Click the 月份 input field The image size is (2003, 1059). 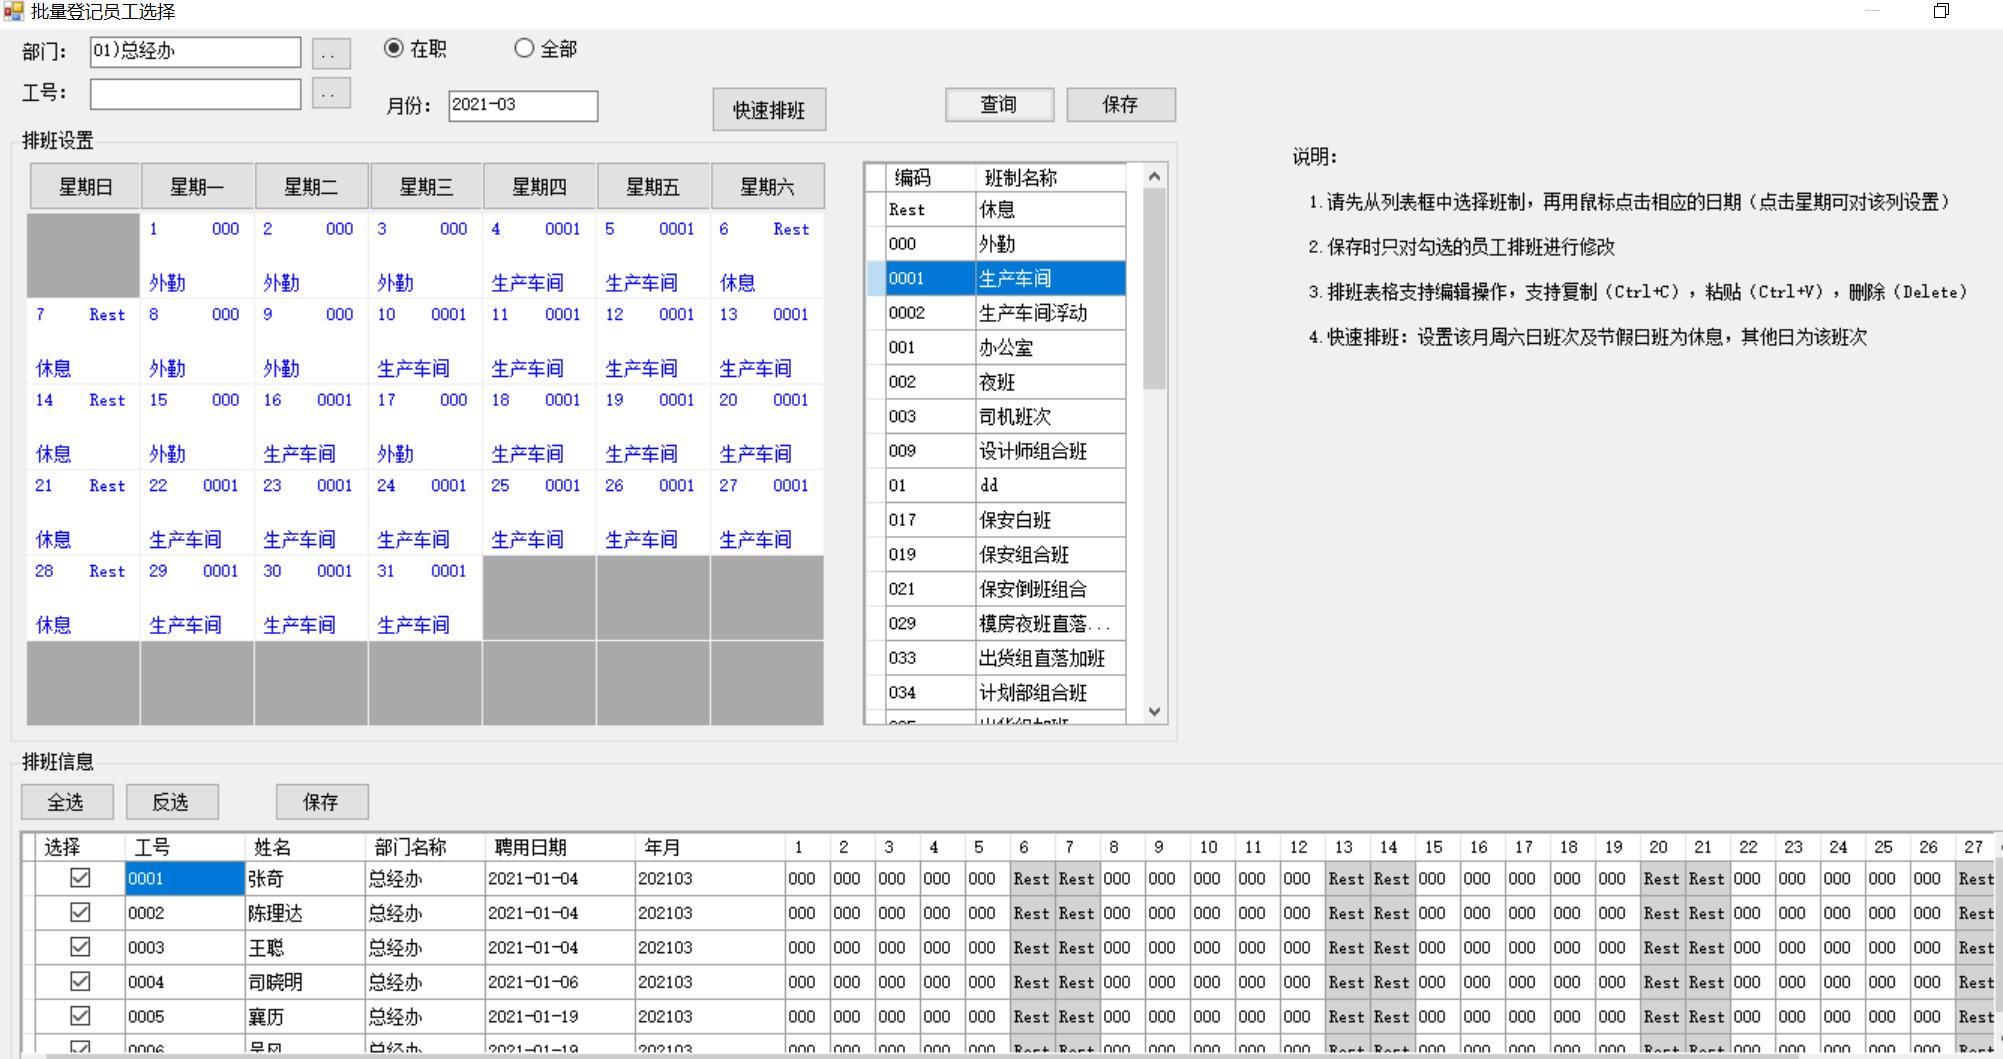(522, 106)
